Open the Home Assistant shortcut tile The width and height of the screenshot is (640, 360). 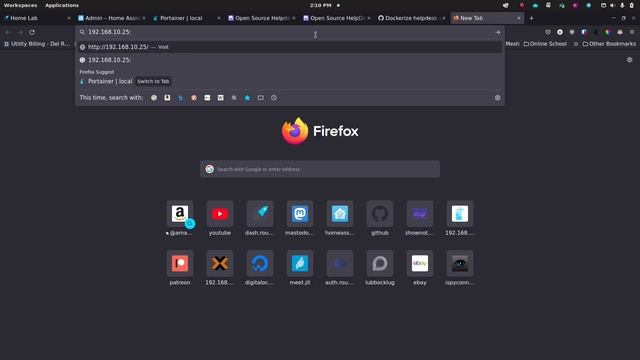point(340,214)
